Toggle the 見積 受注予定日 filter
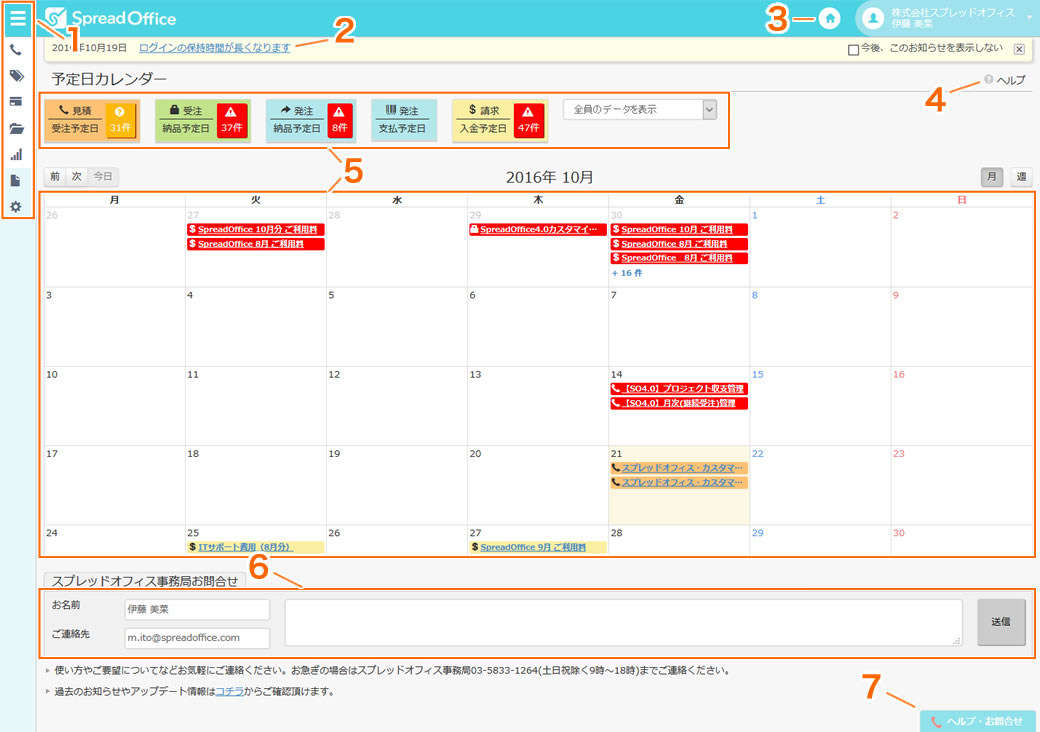Viewport: 1040px width, 732px height. [x=92, y=120]
